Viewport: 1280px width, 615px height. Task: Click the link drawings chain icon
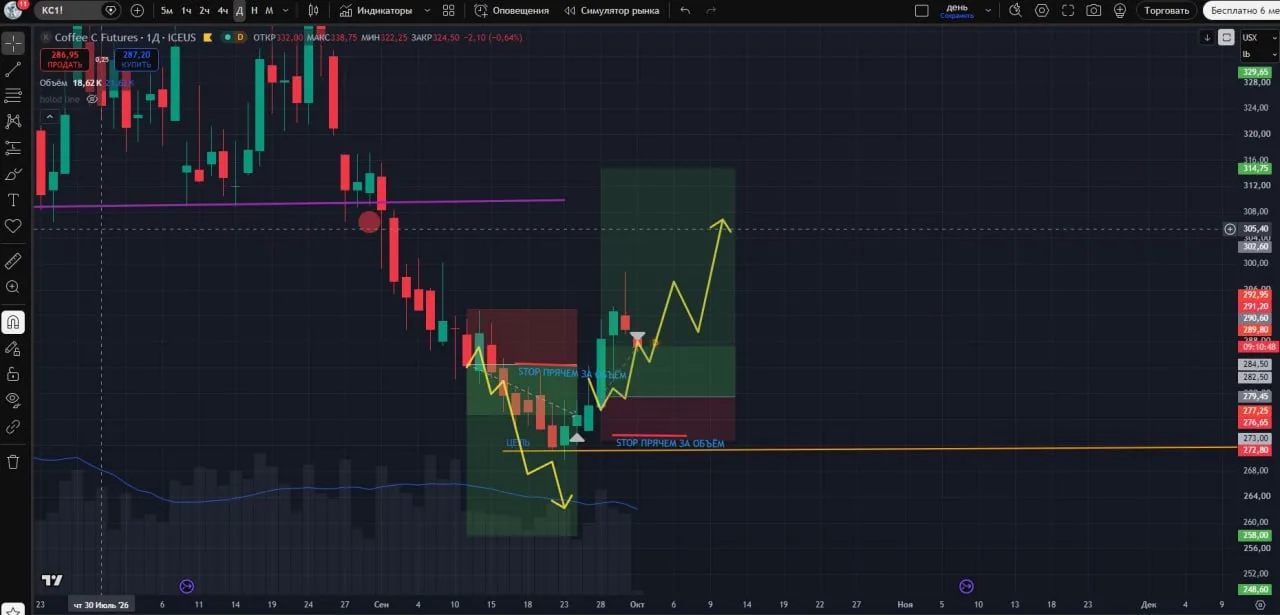point(13,426)
